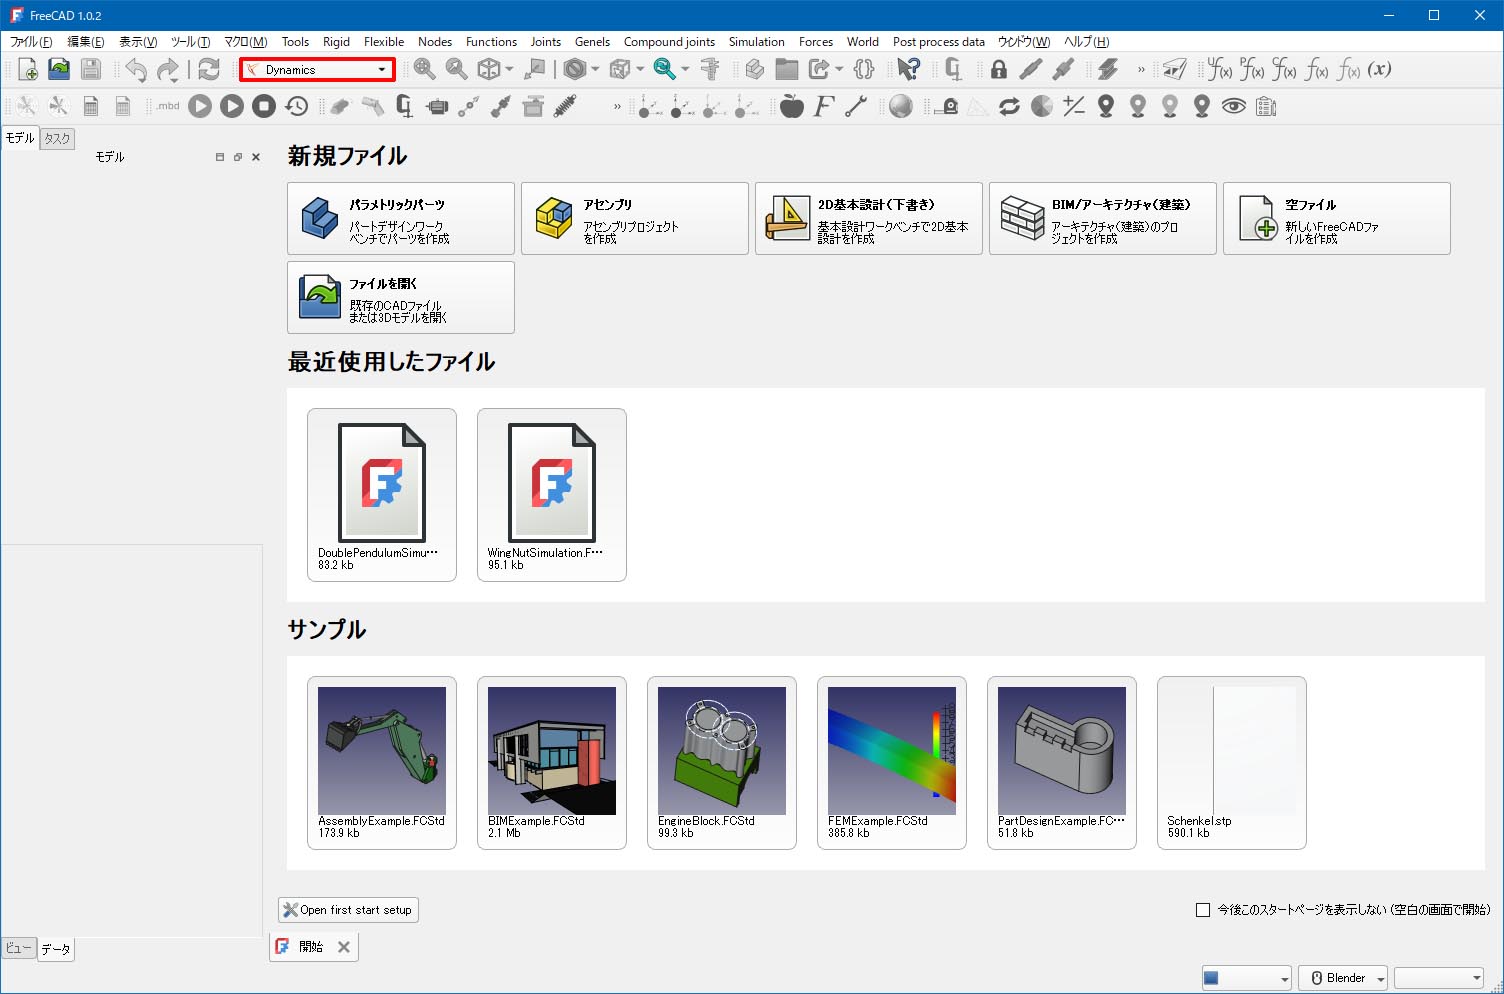The image size is (1504, 994).
Task: Click the アセンブリ new file card
Action: pyautogui.click(x=635, y=218)
